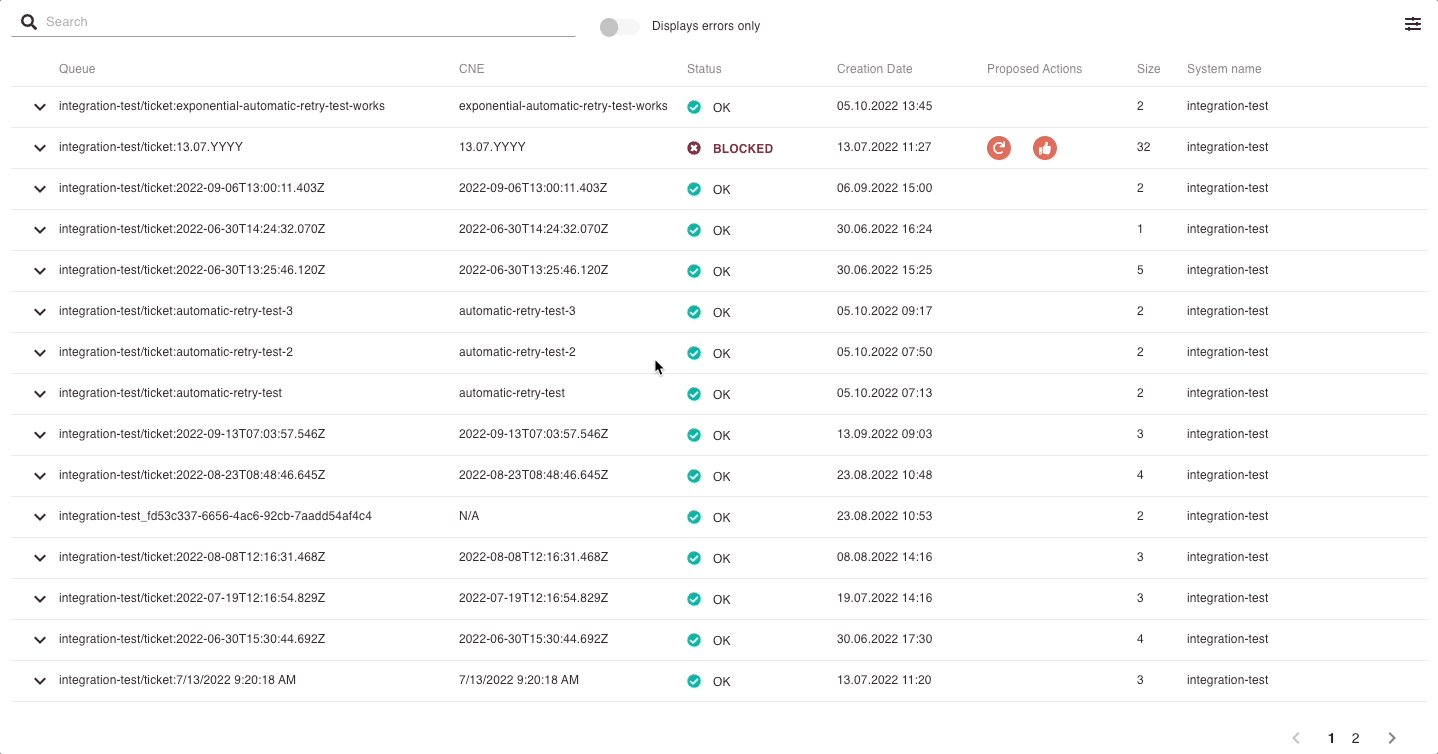Click the previous page arrow

pyautogui.click(x=1296, y=737)
